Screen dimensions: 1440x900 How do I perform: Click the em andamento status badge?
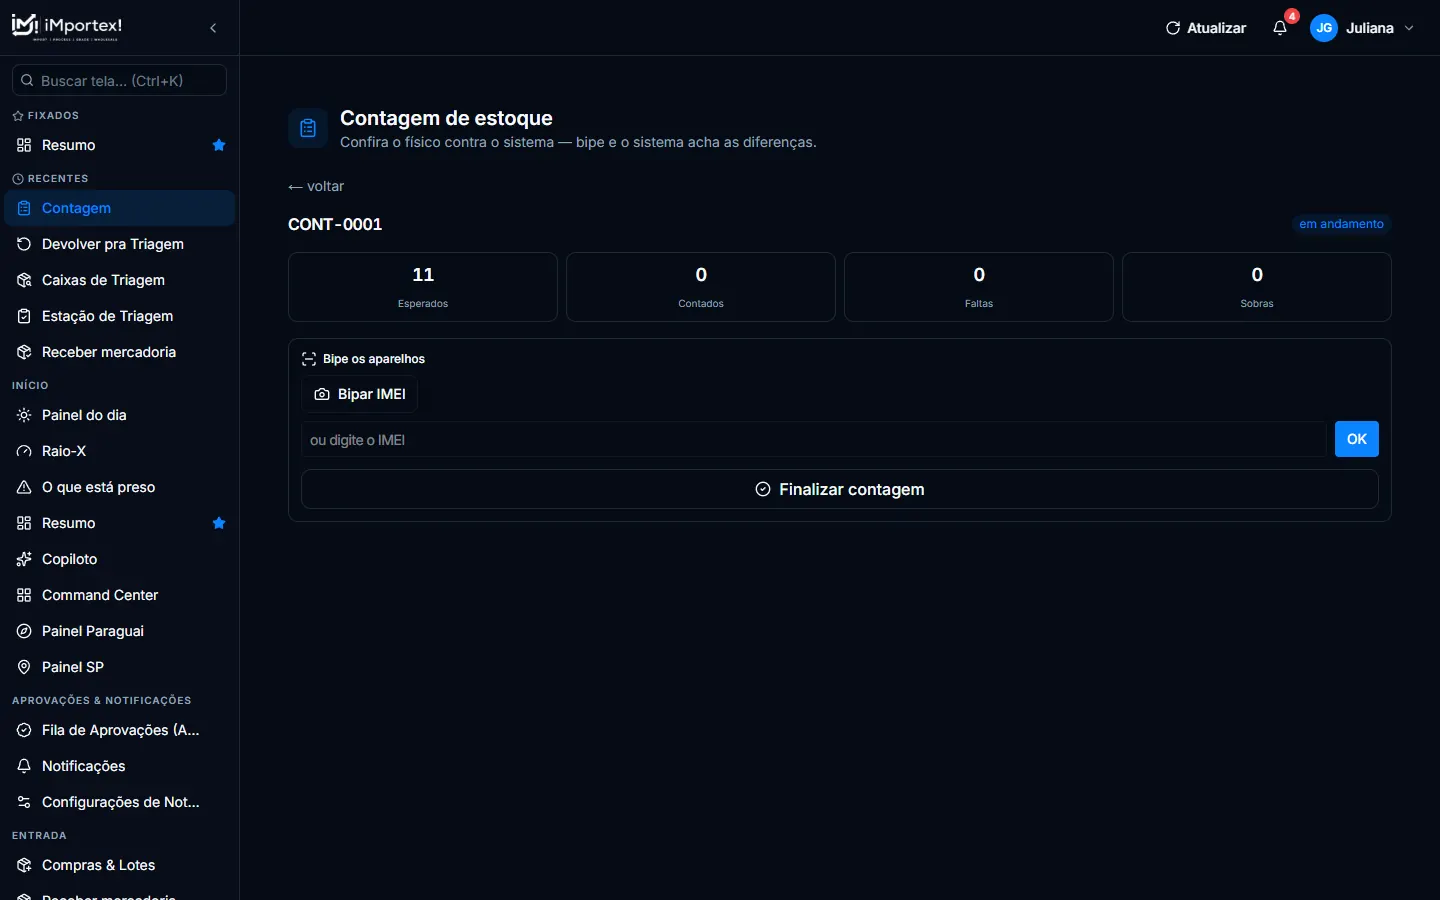pos(1341,224)
